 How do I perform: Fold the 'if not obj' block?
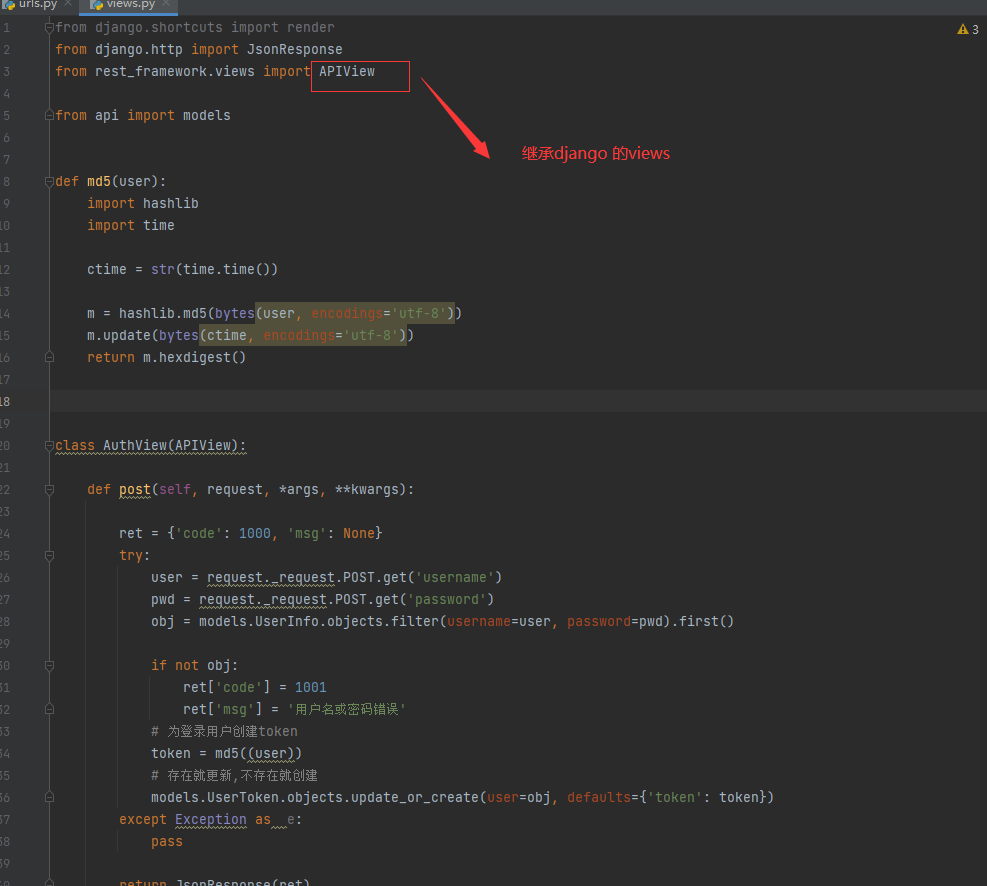49,665
